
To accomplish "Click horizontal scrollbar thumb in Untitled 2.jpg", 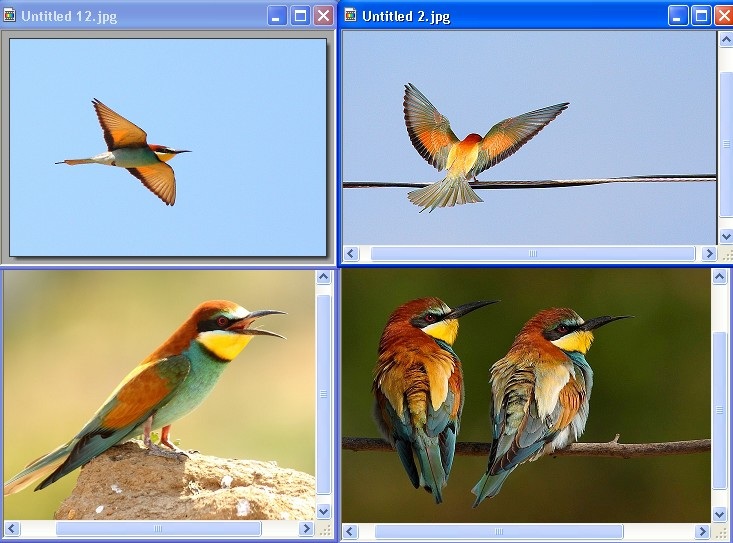I will pos(532,254).
